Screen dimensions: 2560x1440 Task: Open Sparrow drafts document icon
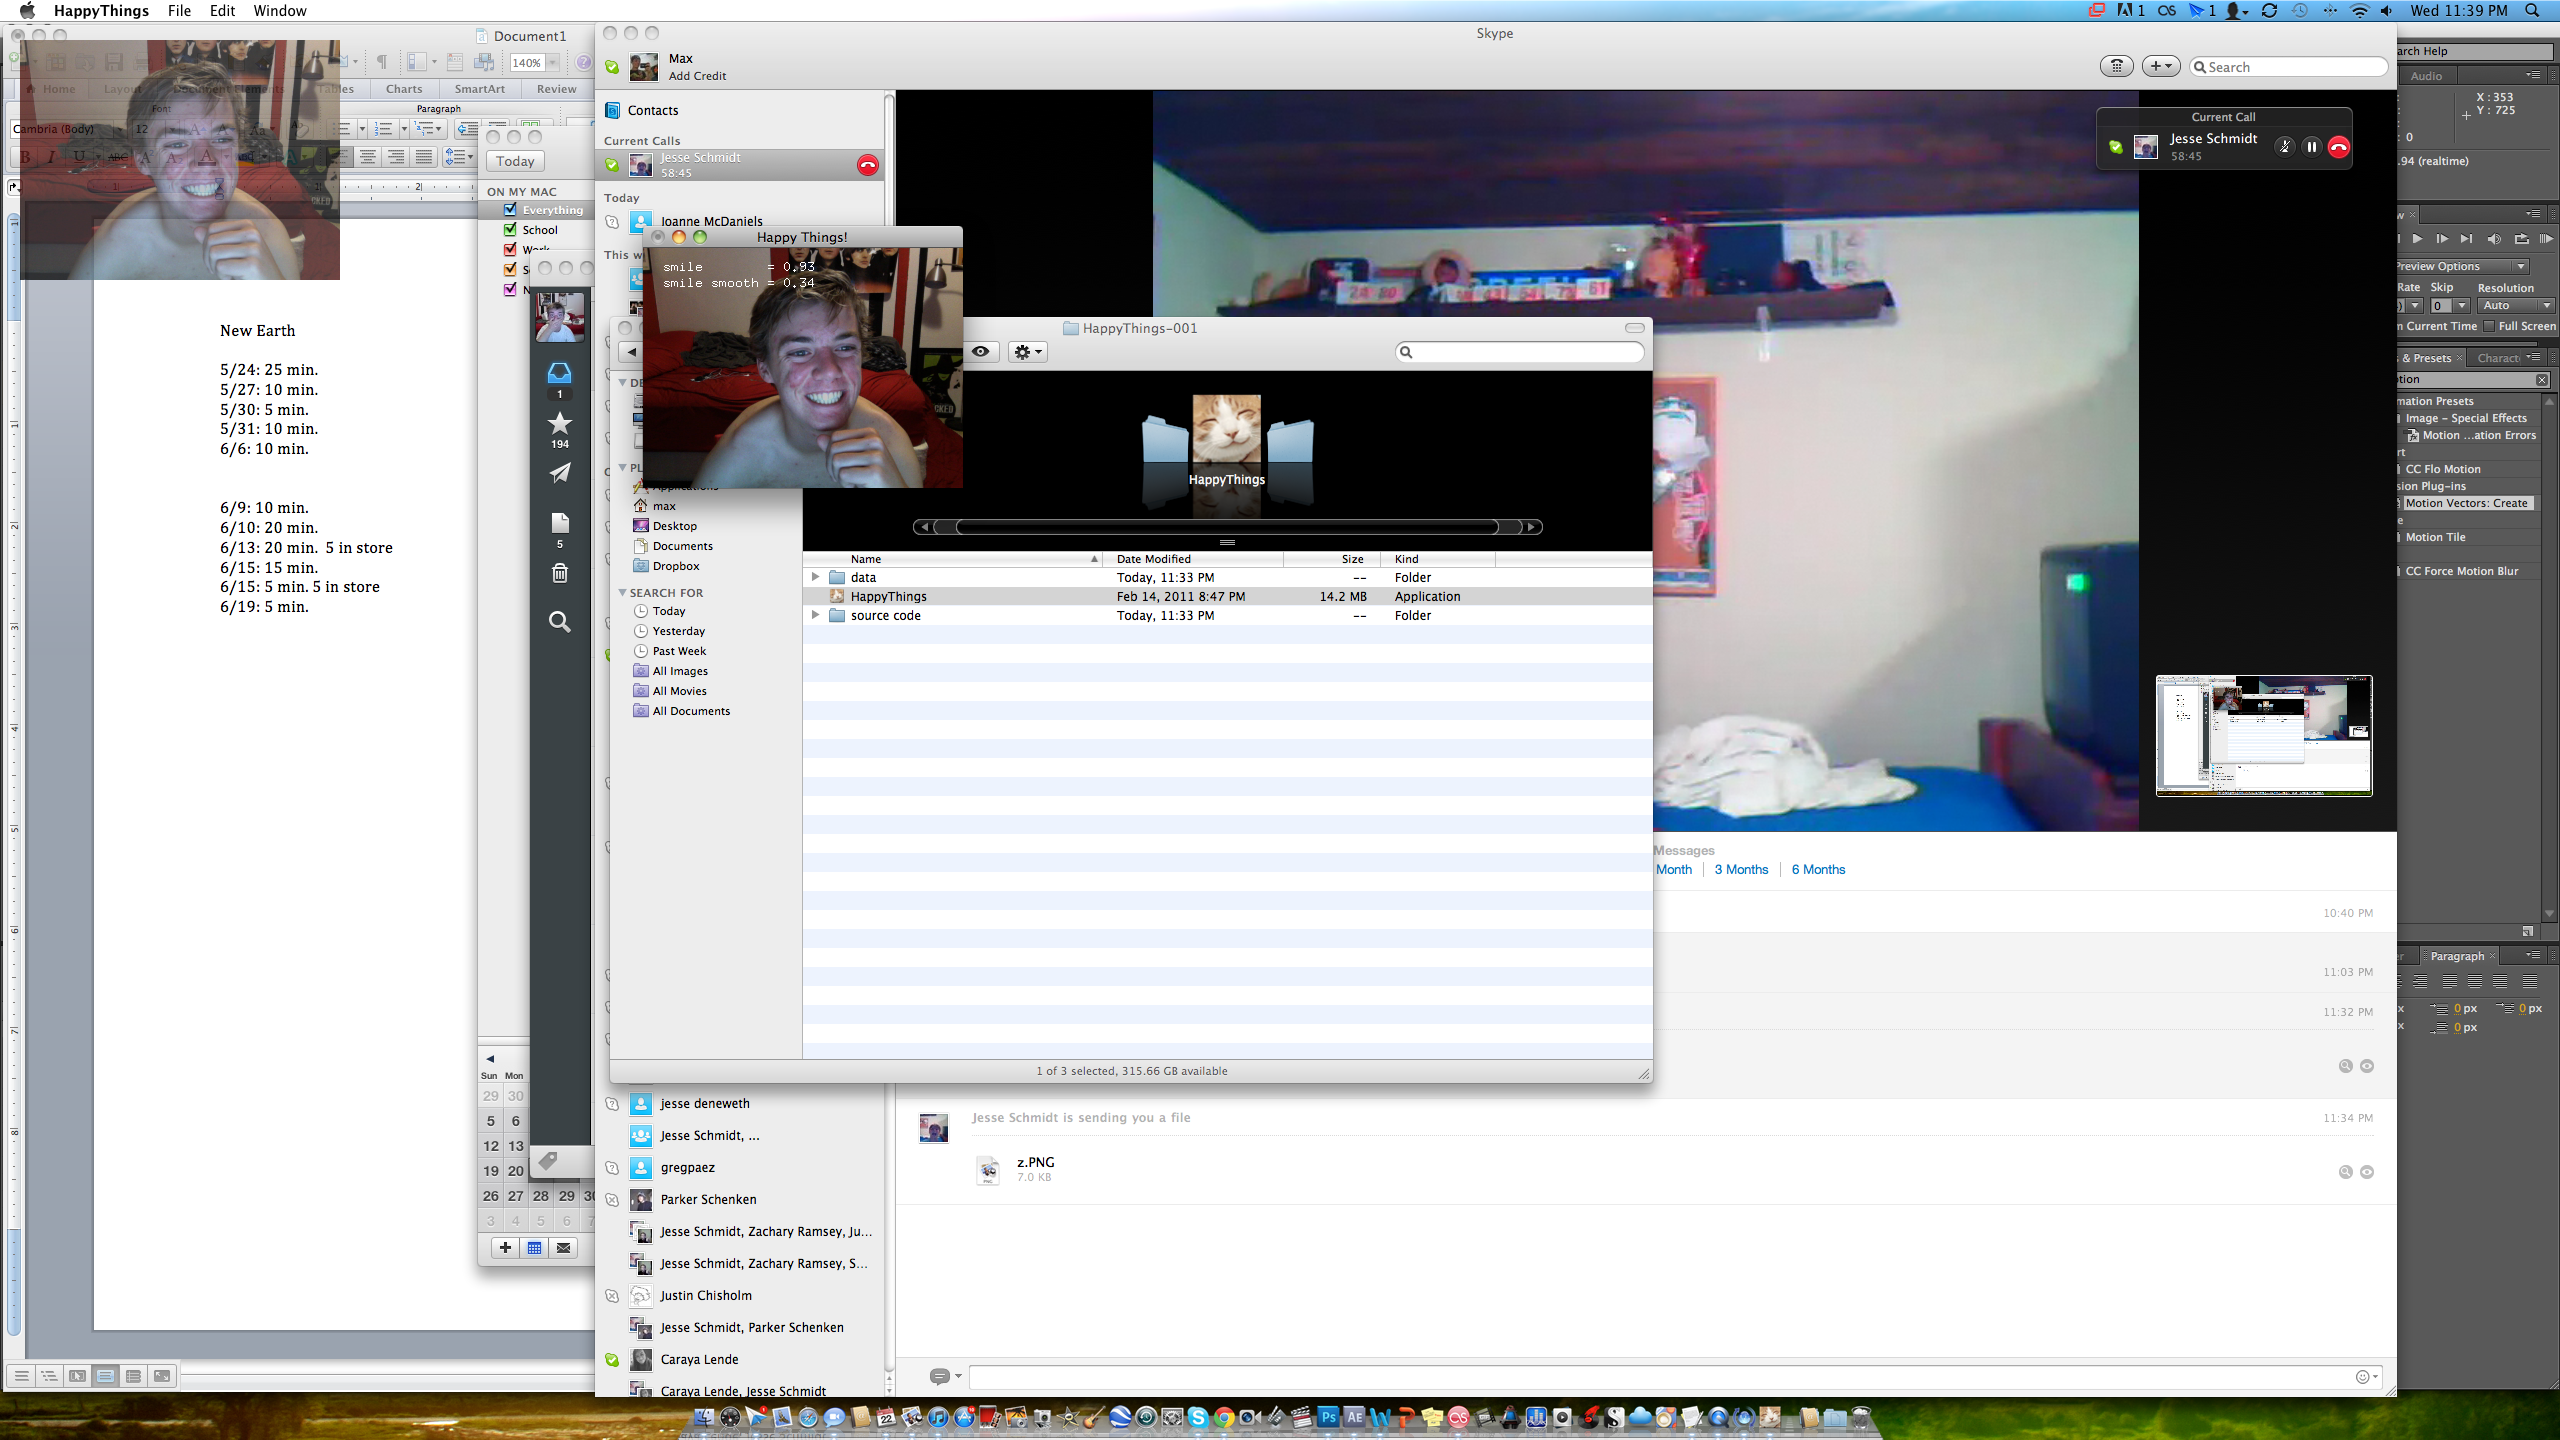[560, 523]
